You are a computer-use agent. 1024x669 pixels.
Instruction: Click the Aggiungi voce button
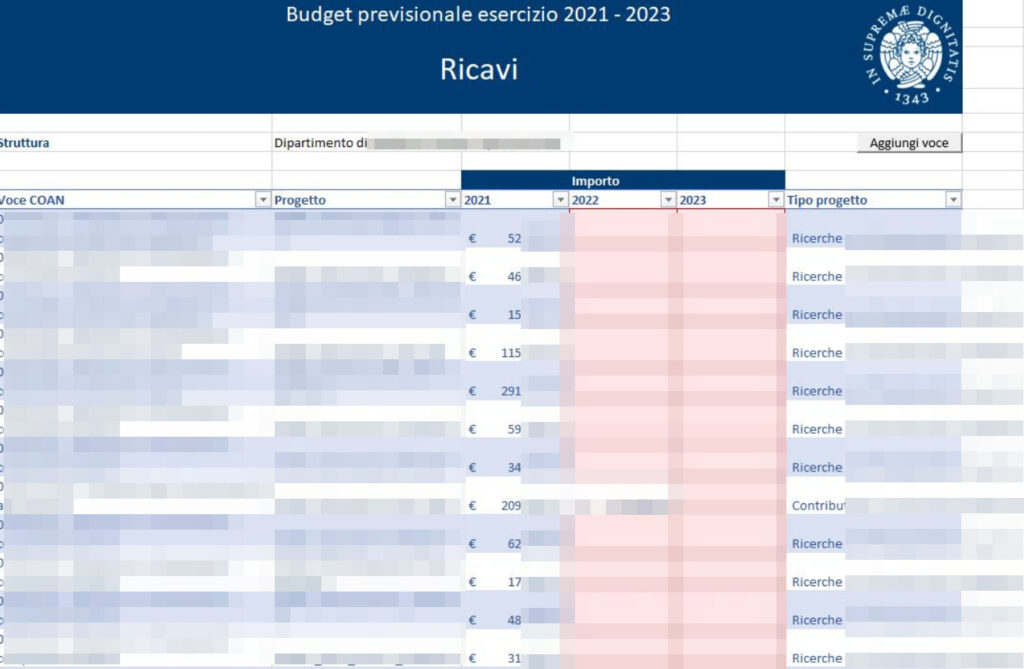908,143
